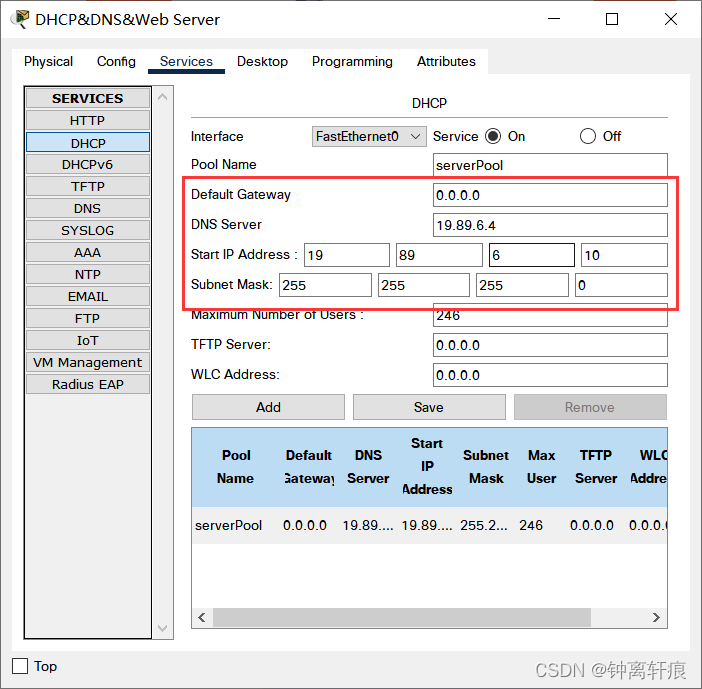Image resolution: width=702 pixels, height=689 pixels.
Task: Save the DHCP pool settings
Action: click(x=429, y=407)
